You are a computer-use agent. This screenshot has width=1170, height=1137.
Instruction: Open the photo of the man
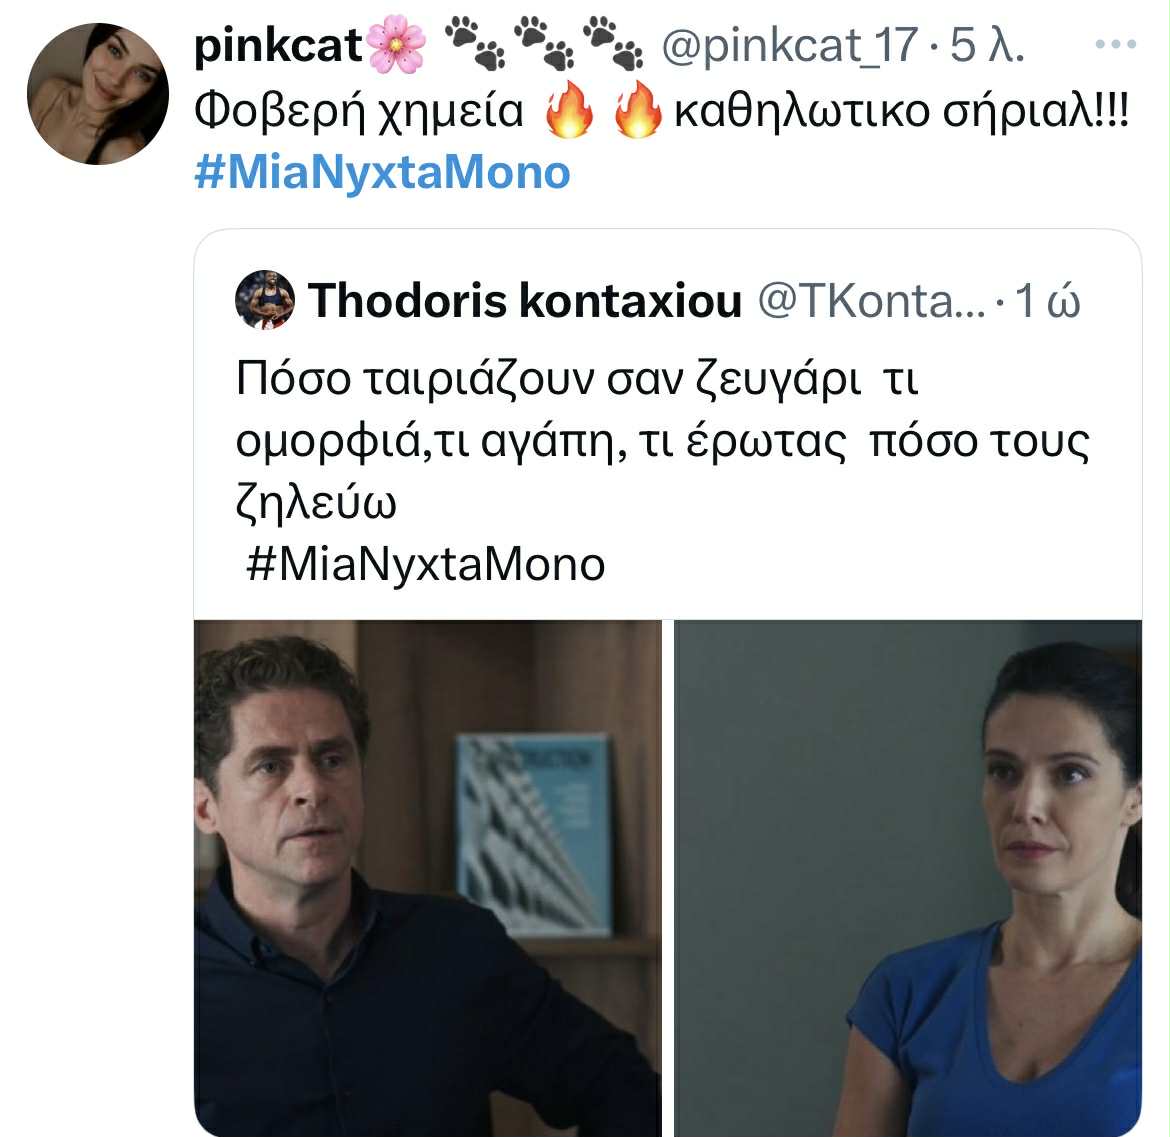tap(428, 878)
